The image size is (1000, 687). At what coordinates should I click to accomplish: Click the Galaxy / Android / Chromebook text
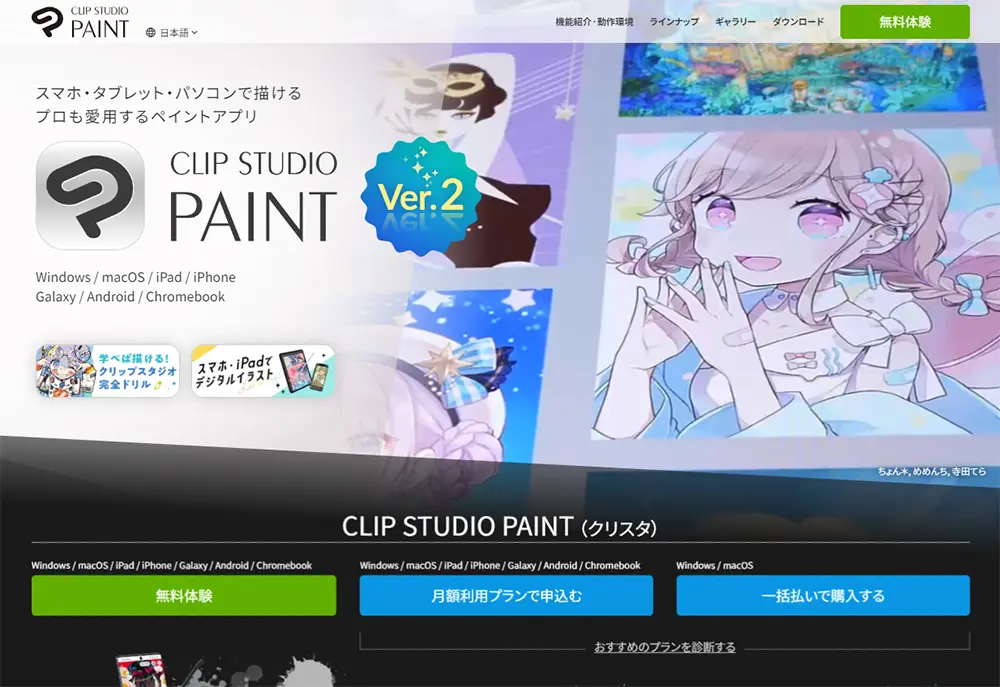130,297
